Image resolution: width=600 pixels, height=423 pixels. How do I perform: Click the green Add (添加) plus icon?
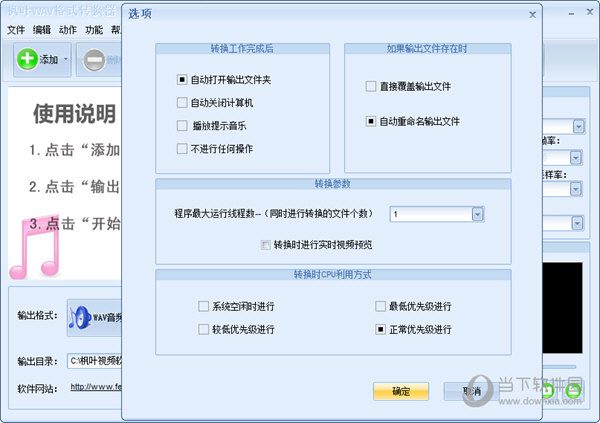(x=27, y=59)
